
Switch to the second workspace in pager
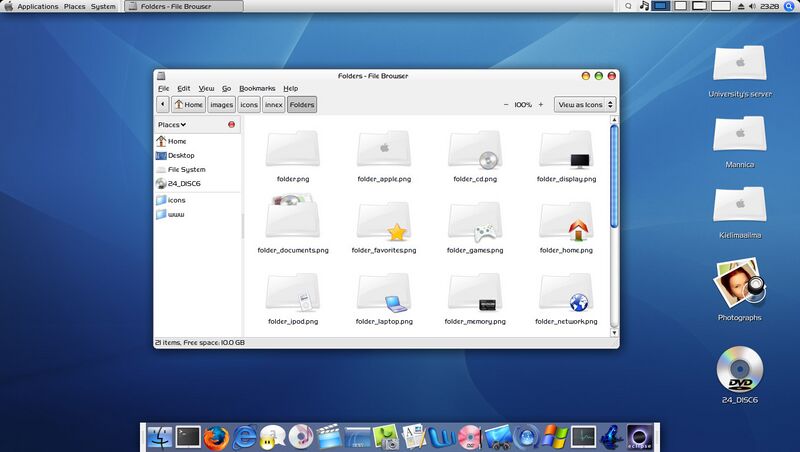coord(680,6)
